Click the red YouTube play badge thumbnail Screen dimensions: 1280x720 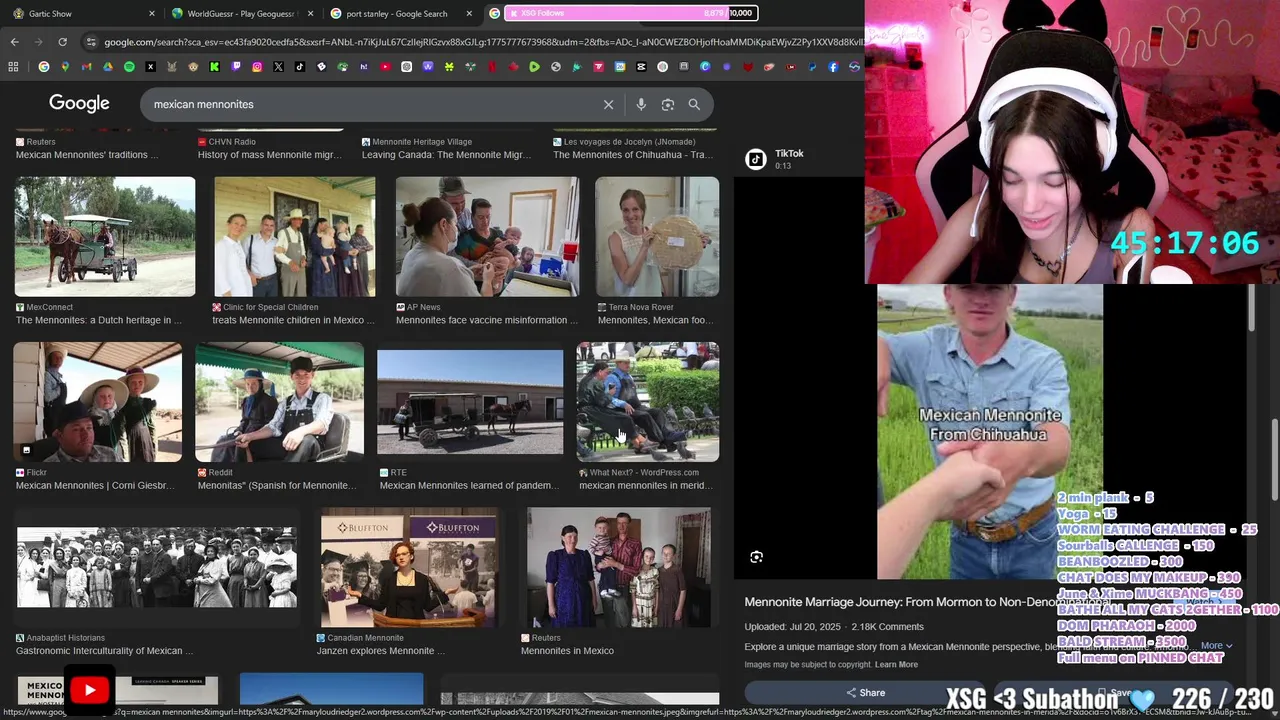coord(89,690)
